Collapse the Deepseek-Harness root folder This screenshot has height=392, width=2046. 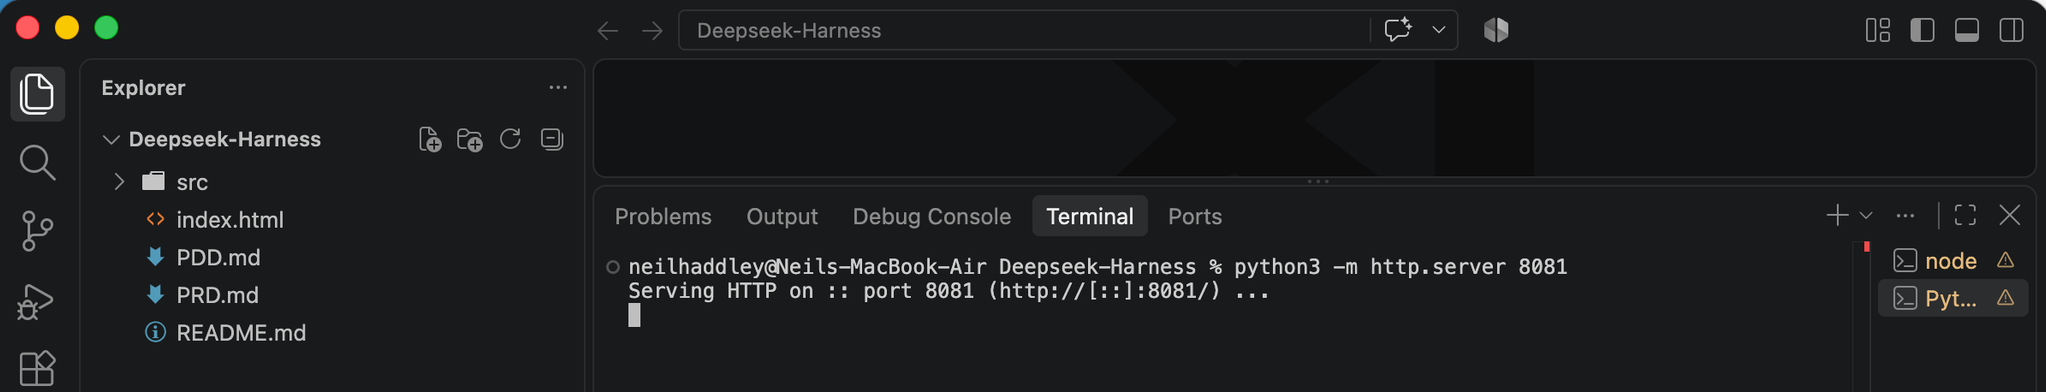111,139
